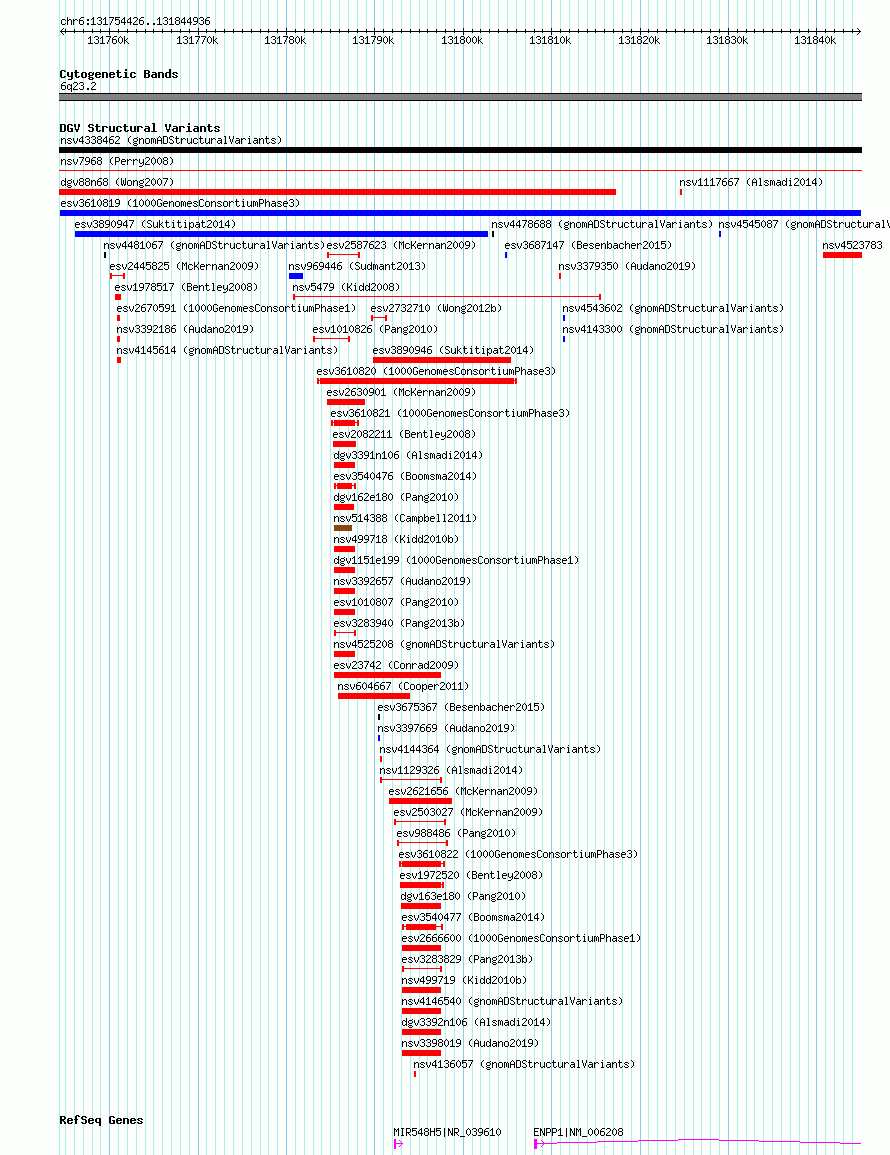890x1155 pixels.
Task: Click the blue nsv969446 variant bar
Action: (296, 276)
